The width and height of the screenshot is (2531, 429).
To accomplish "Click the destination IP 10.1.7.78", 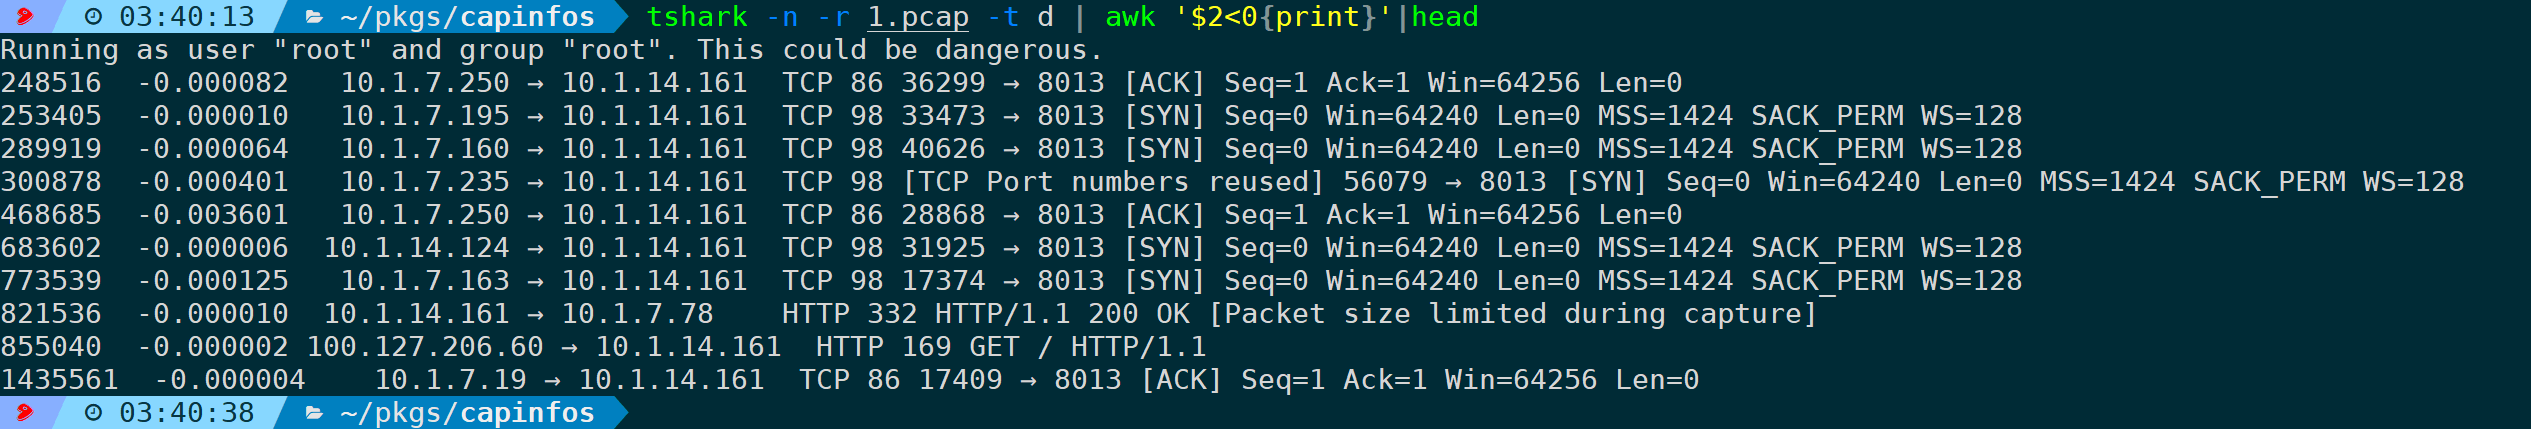I will pos(638,313).
